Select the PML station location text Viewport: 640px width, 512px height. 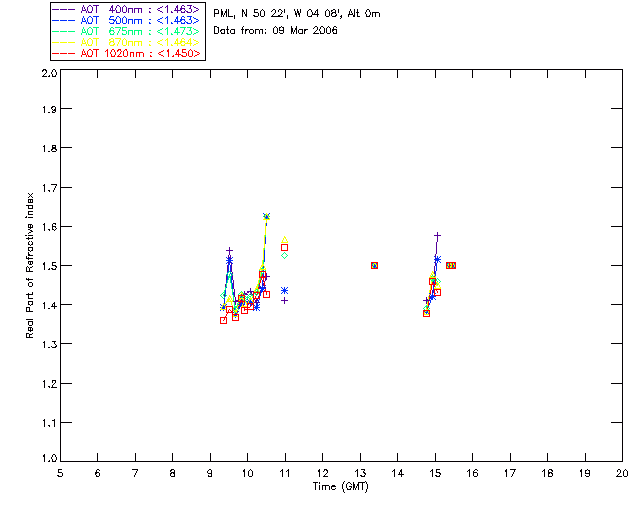[297, 14]
